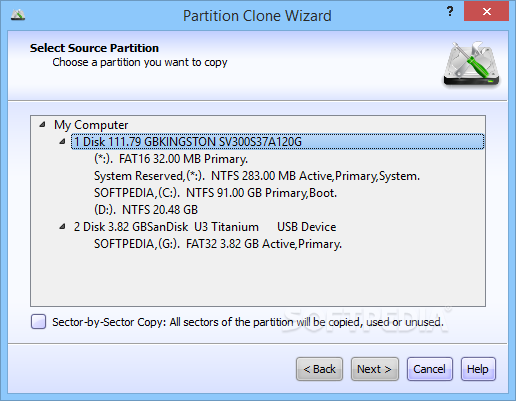Select the My Computer root item
Viewport: 516px width, 401px height.
click(91, 125)
